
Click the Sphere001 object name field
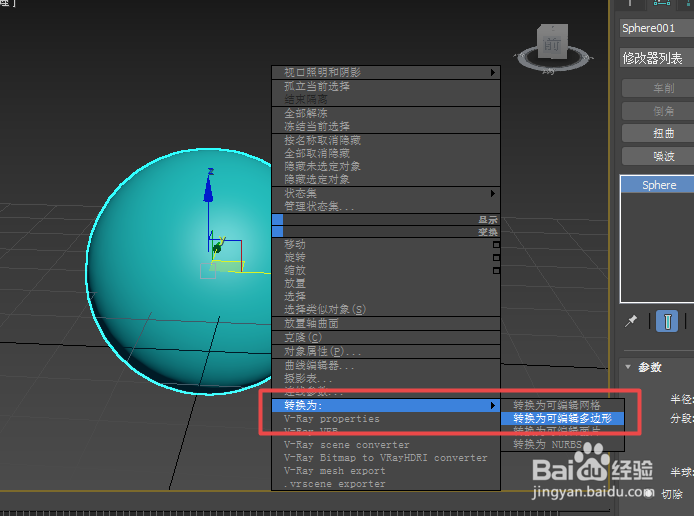(656, 28)
